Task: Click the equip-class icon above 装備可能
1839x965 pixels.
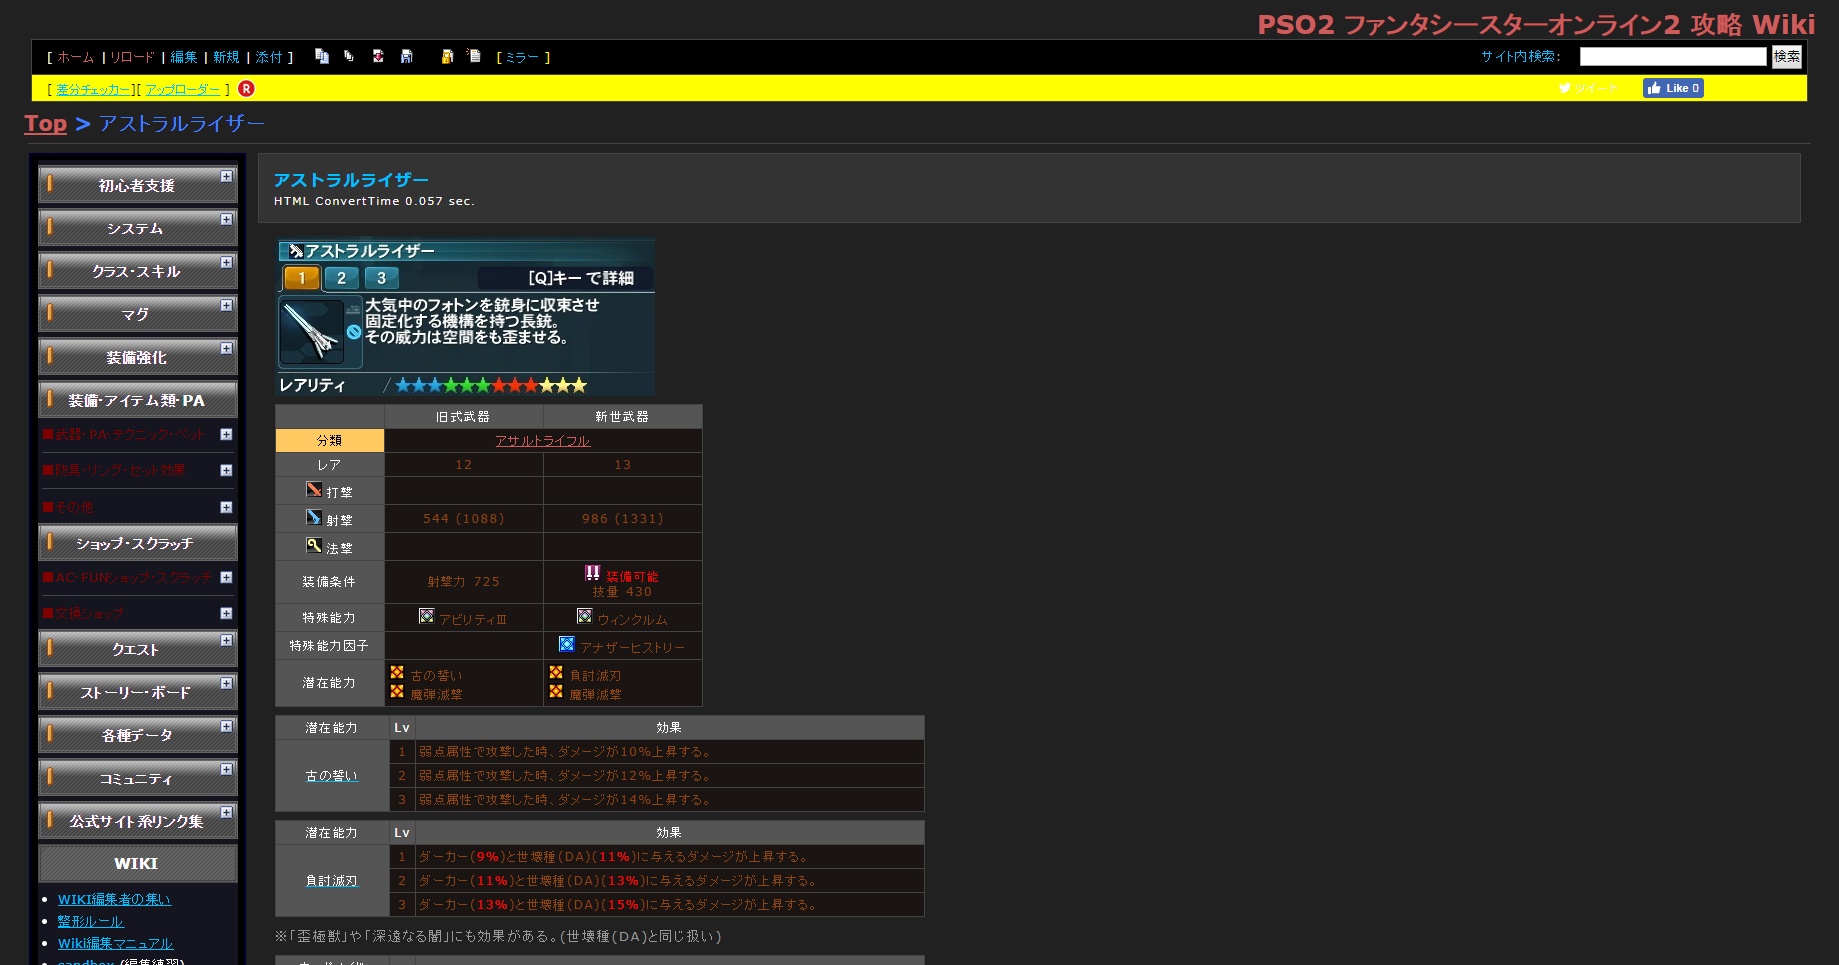Action: click(593, 573)
